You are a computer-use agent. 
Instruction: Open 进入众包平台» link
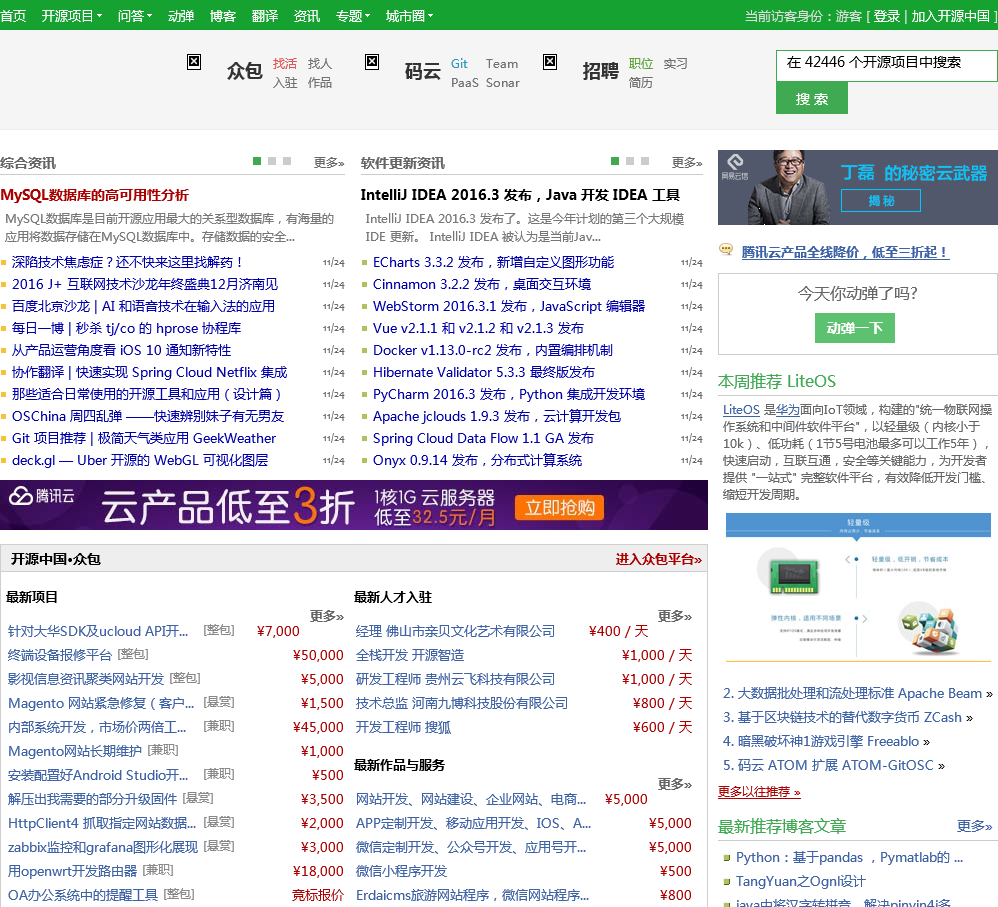(658, 559)
